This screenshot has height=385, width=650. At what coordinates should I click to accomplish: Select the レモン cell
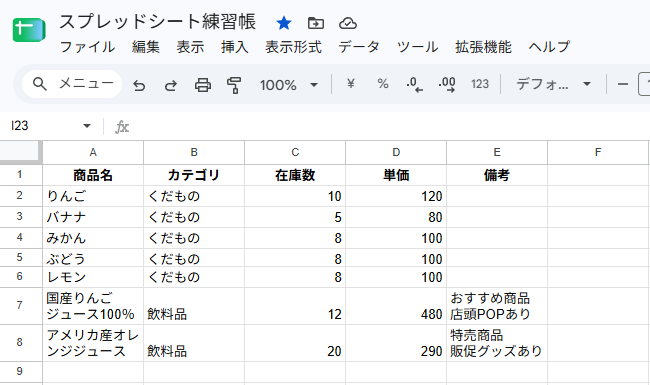click(x=93, y=277)
